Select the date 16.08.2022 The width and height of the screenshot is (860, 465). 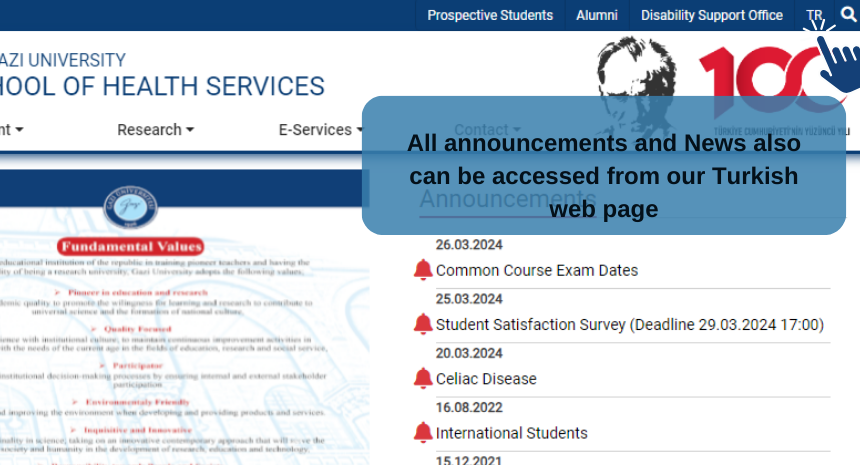pos(469,407)
